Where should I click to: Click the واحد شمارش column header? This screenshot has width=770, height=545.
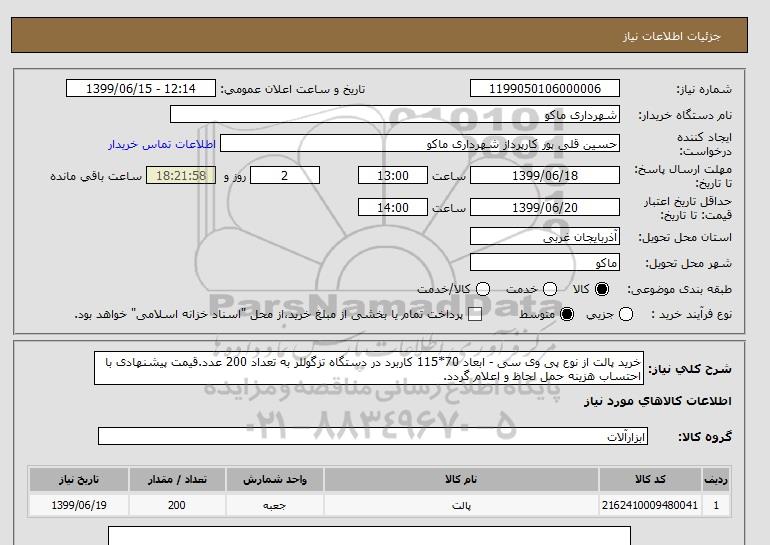275,479
